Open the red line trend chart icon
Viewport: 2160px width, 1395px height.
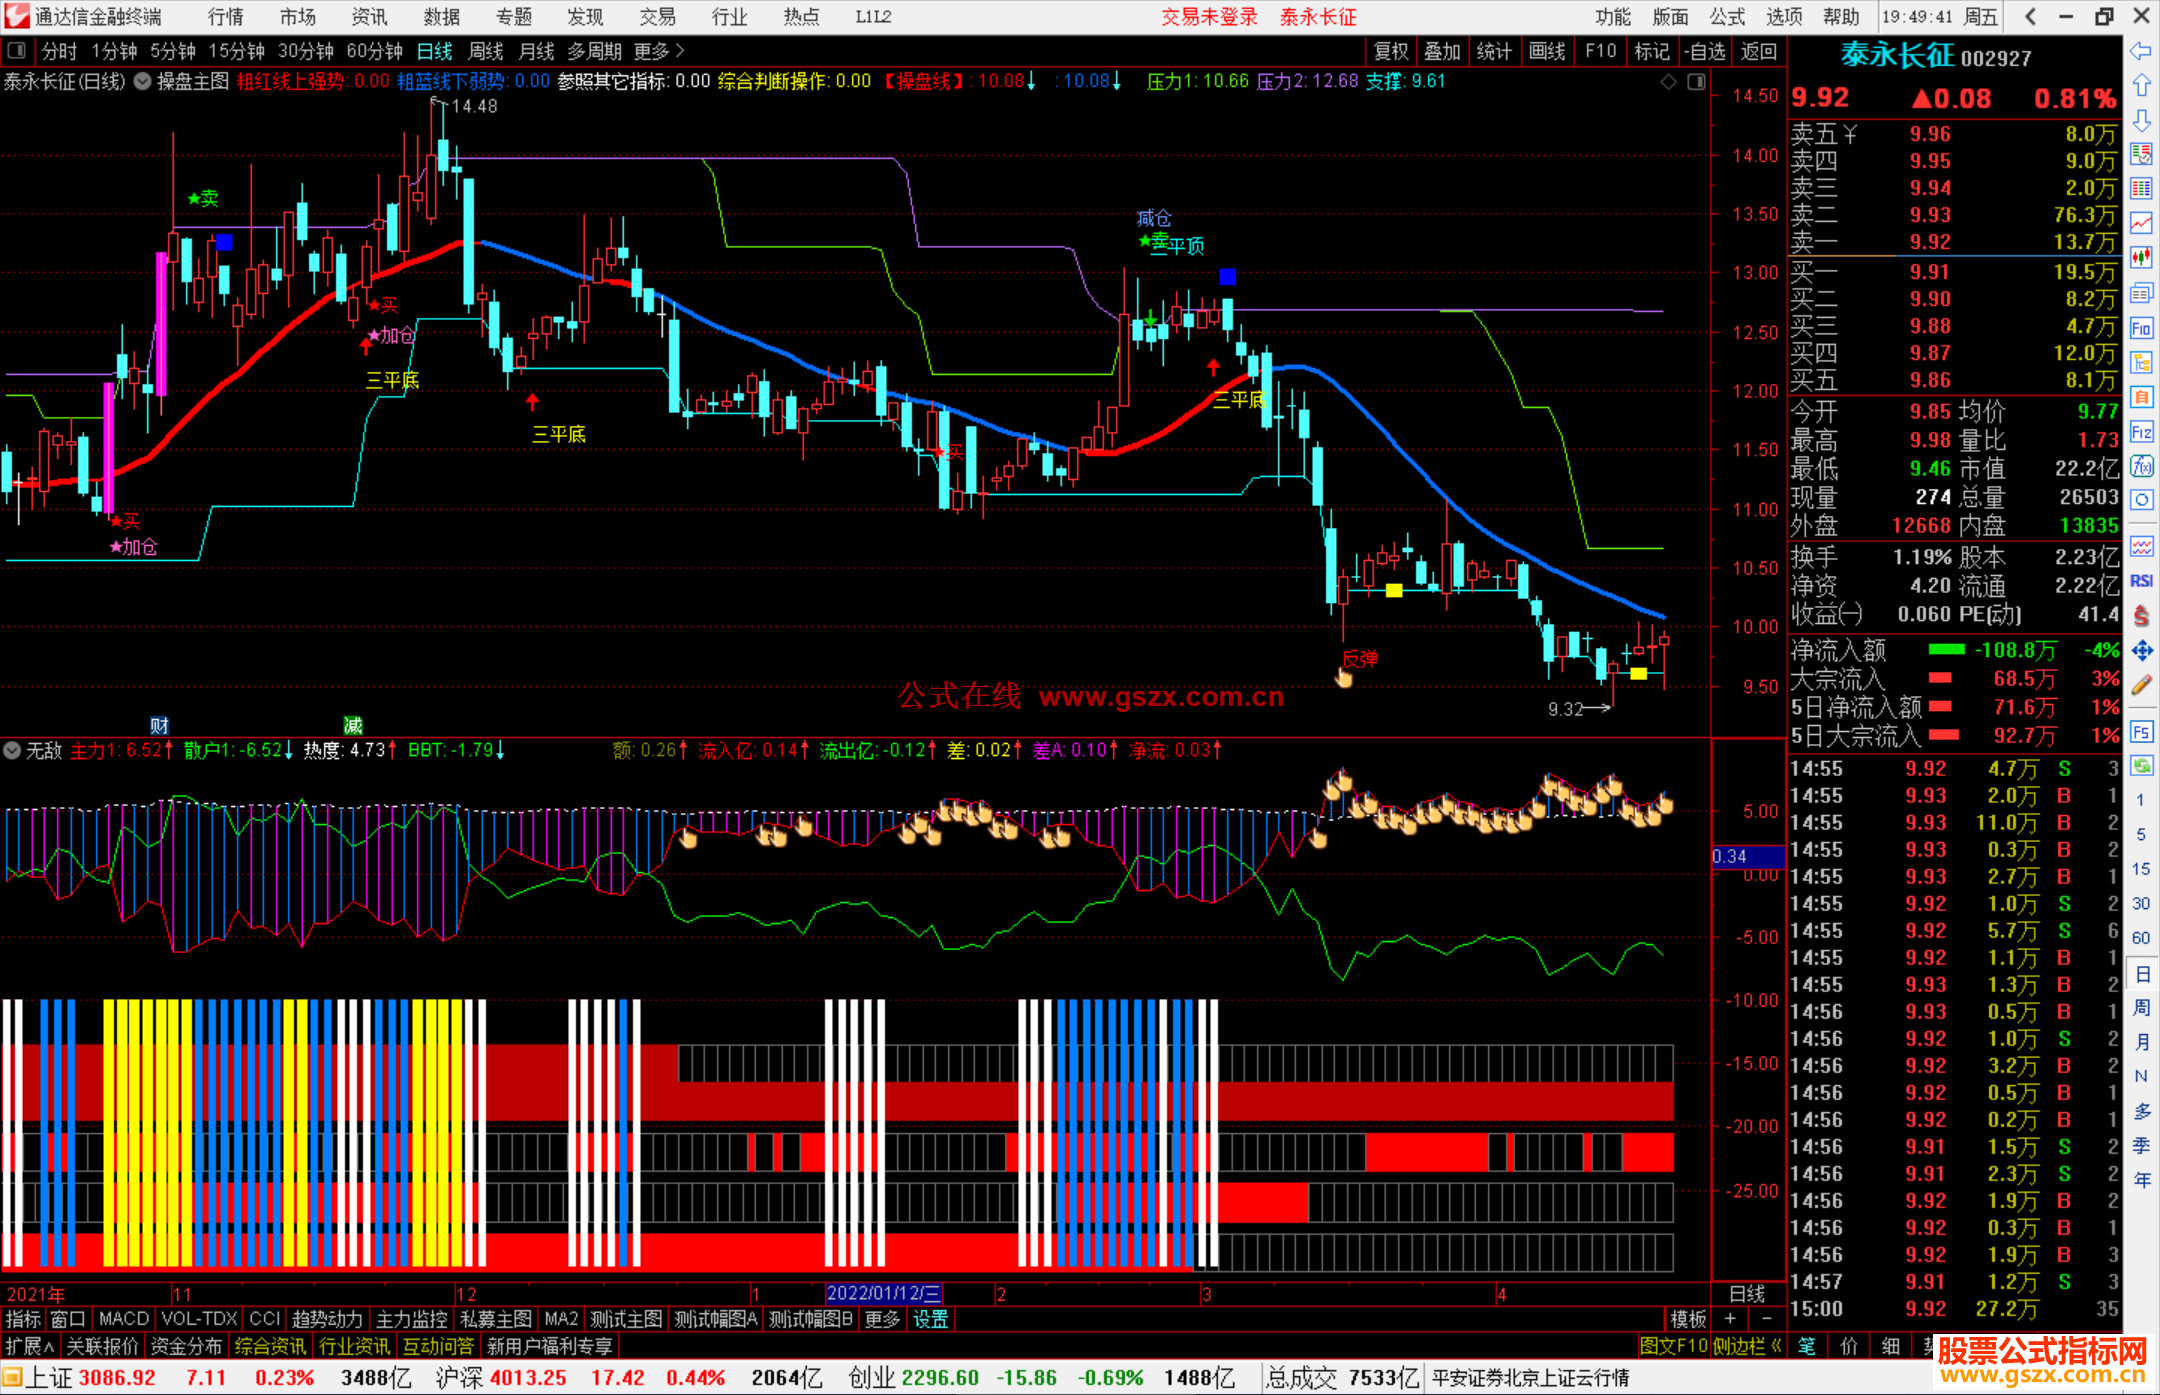tap(2141, 223)
